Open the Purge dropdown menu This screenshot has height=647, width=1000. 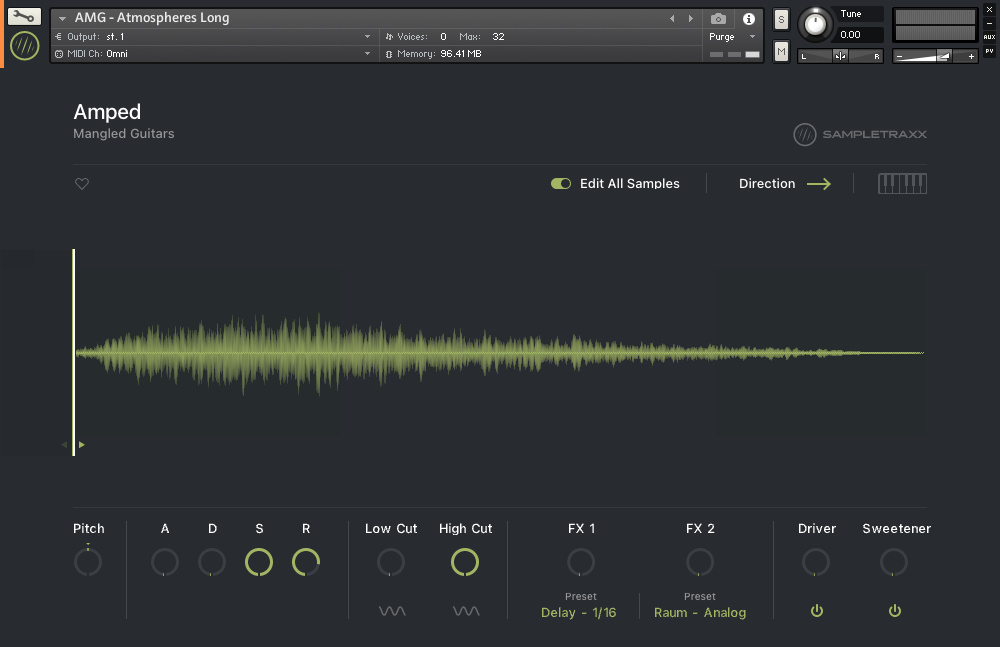click(732, 36)
